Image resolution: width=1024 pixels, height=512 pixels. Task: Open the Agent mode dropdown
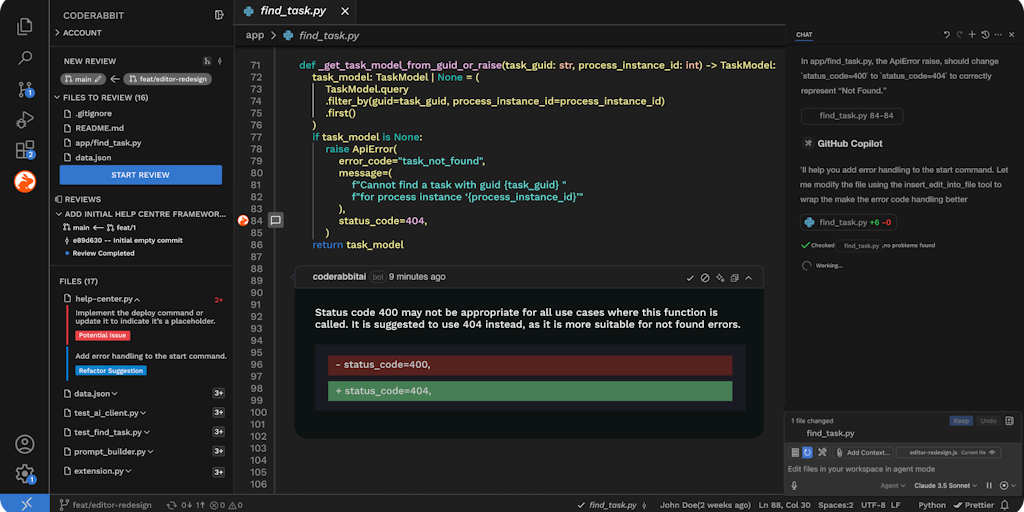coord(892,485)
